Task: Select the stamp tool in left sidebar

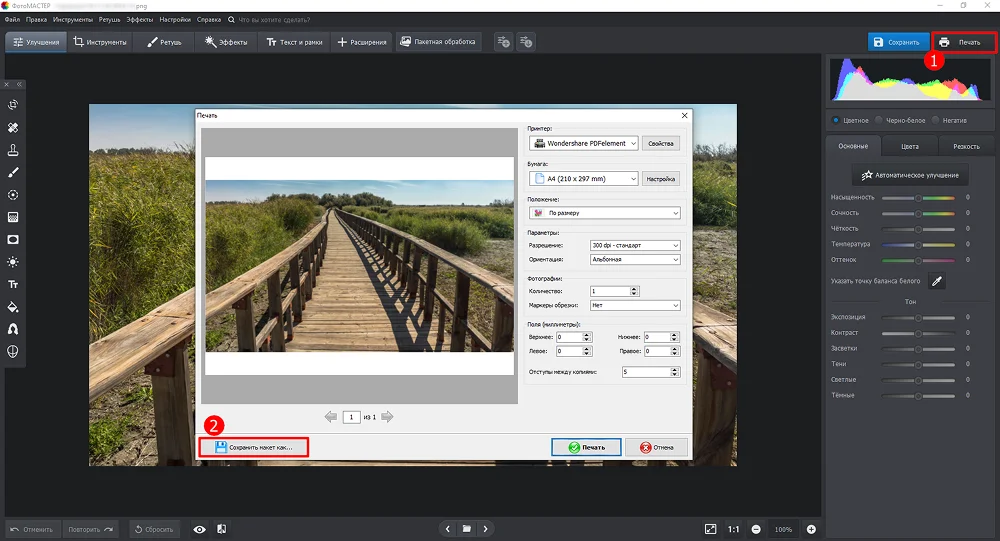Action: 13,150
